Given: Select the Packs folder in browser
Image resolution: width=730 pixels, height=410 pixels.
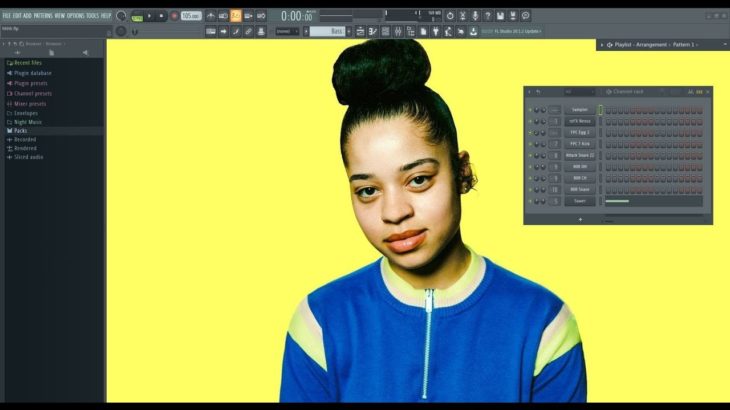Looking at the screenshot, I should click(x=20, y=131).
